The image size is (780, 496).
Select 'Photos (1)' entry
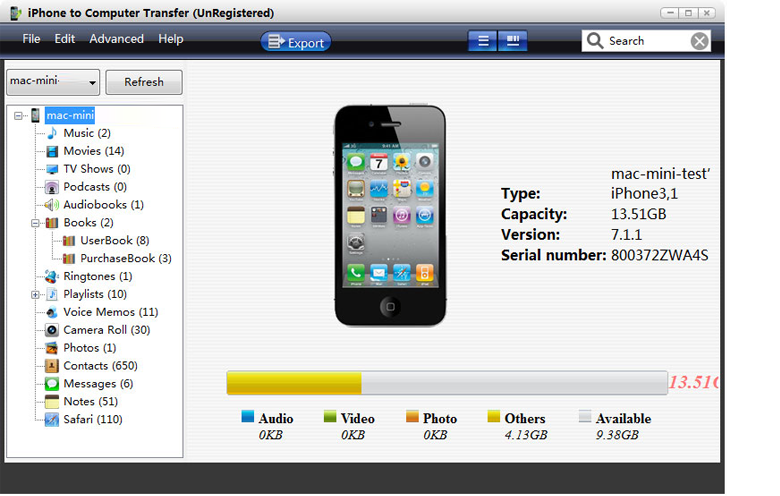pos(90,348)
